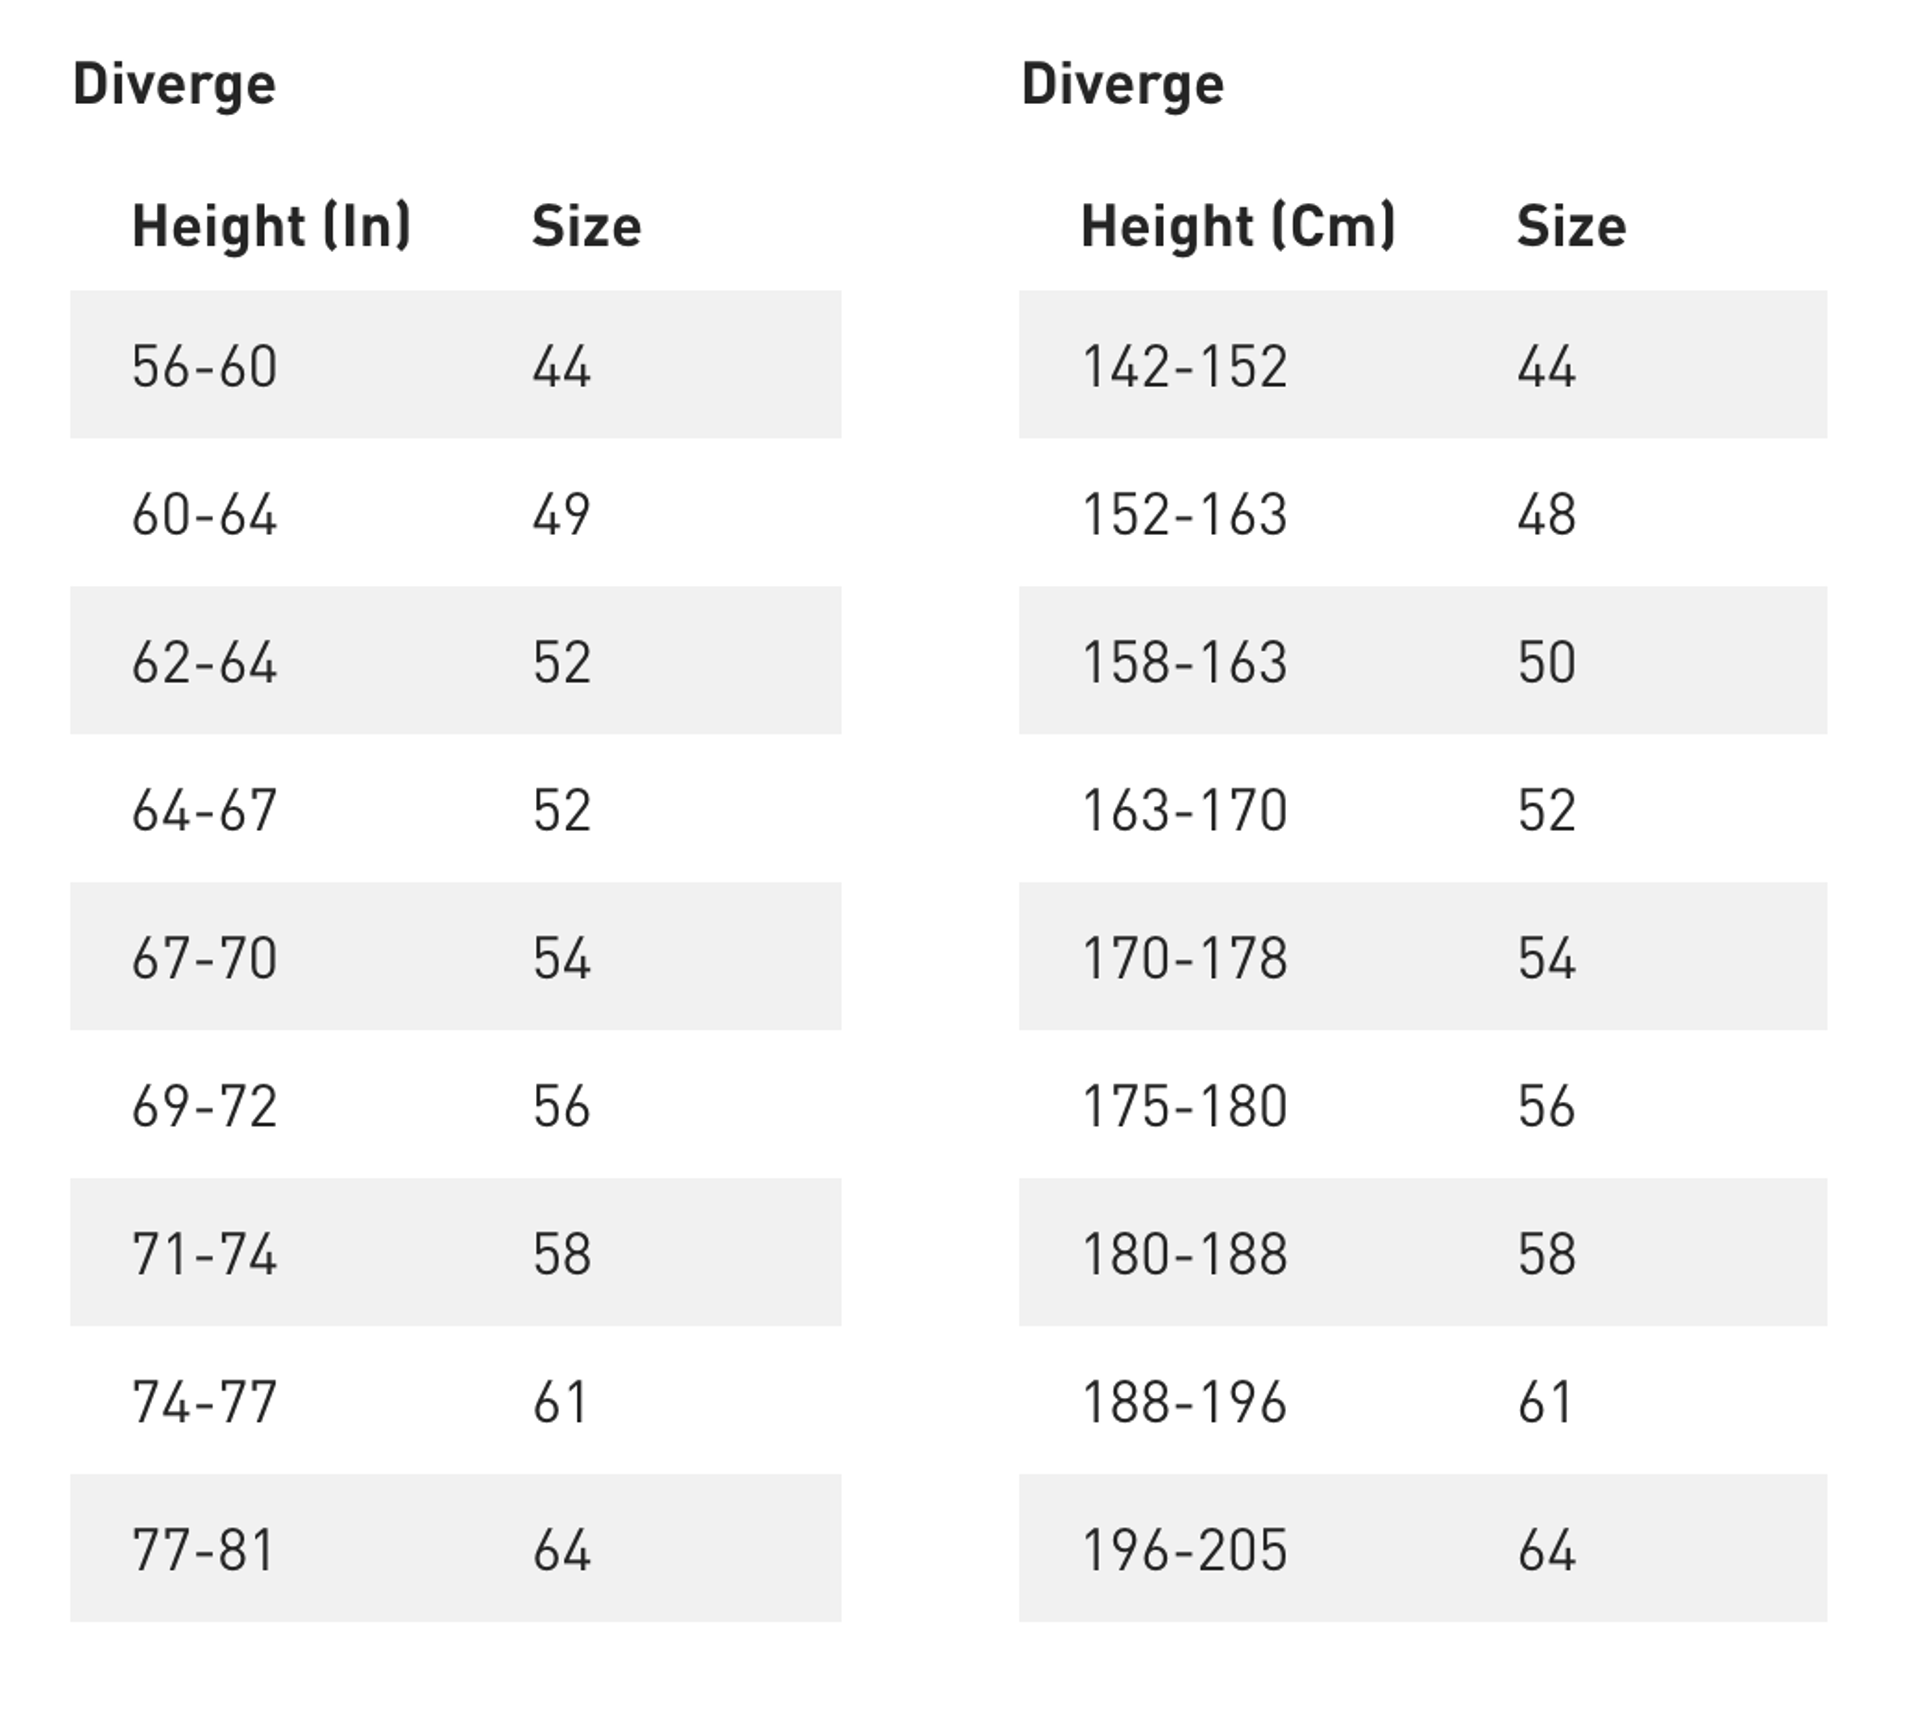The width and height of the screenshot is (1920, 1709).
Task: Select the 77-81 inch height cell
Action: coord(204,1550)
